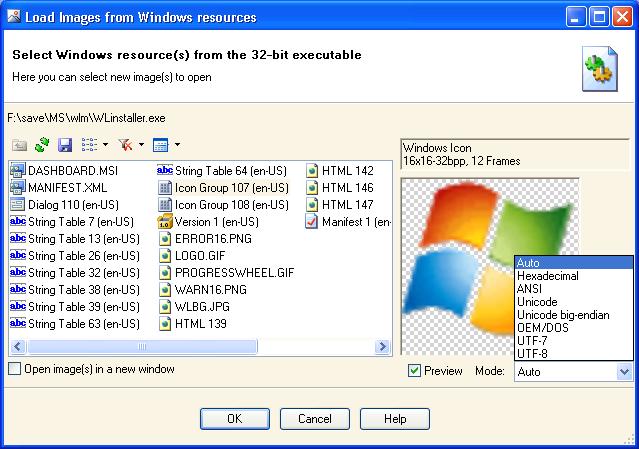Click the Mode combo box arrow
Viewport: 639px width, 449px height.
tap(625, 371)
